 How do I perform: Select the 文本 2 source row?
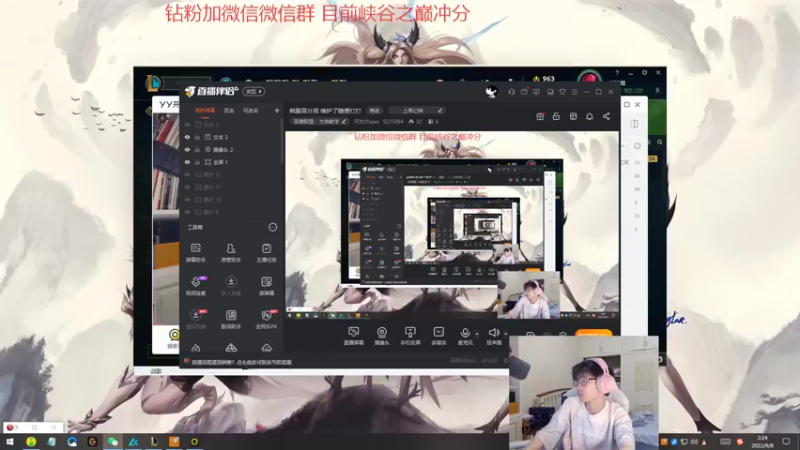pyautogui.click(x=231, y=137)
